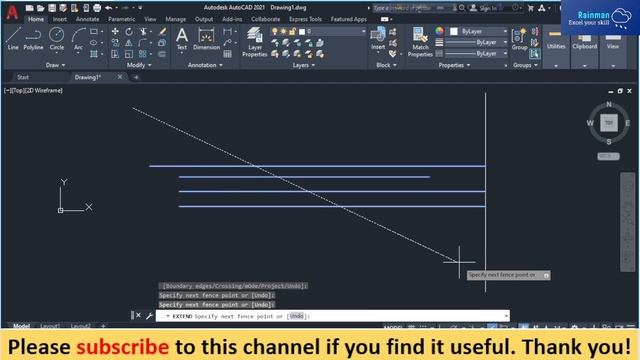Open the Insert ribbon tab
This screenshot has width=640, height=360.
pos(60,19)
